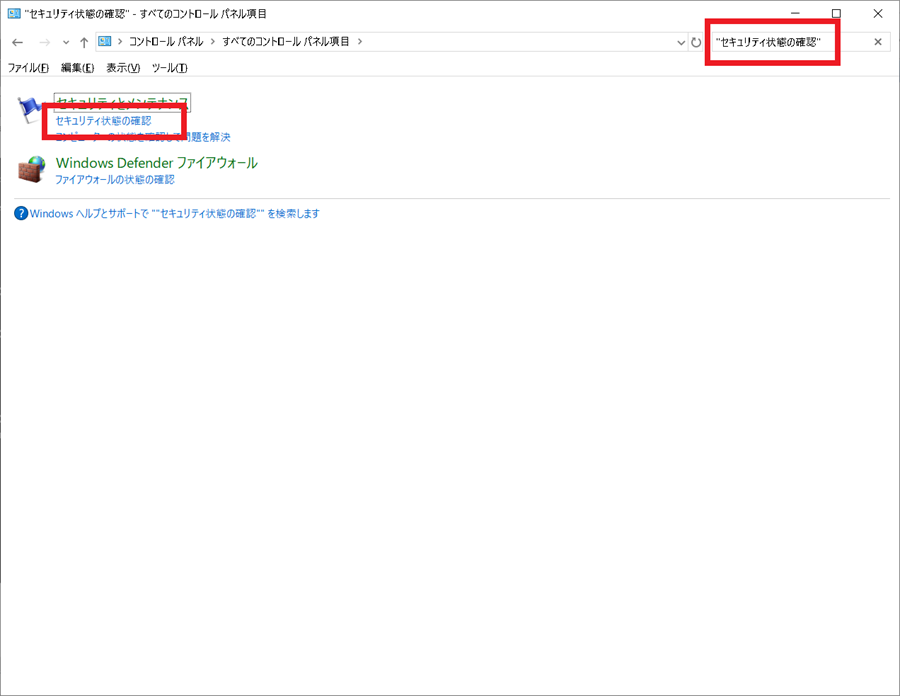Select the すべてのコントロール パネル項目 breadcrumb
This screenshot has height=696, width=900.
286,42
